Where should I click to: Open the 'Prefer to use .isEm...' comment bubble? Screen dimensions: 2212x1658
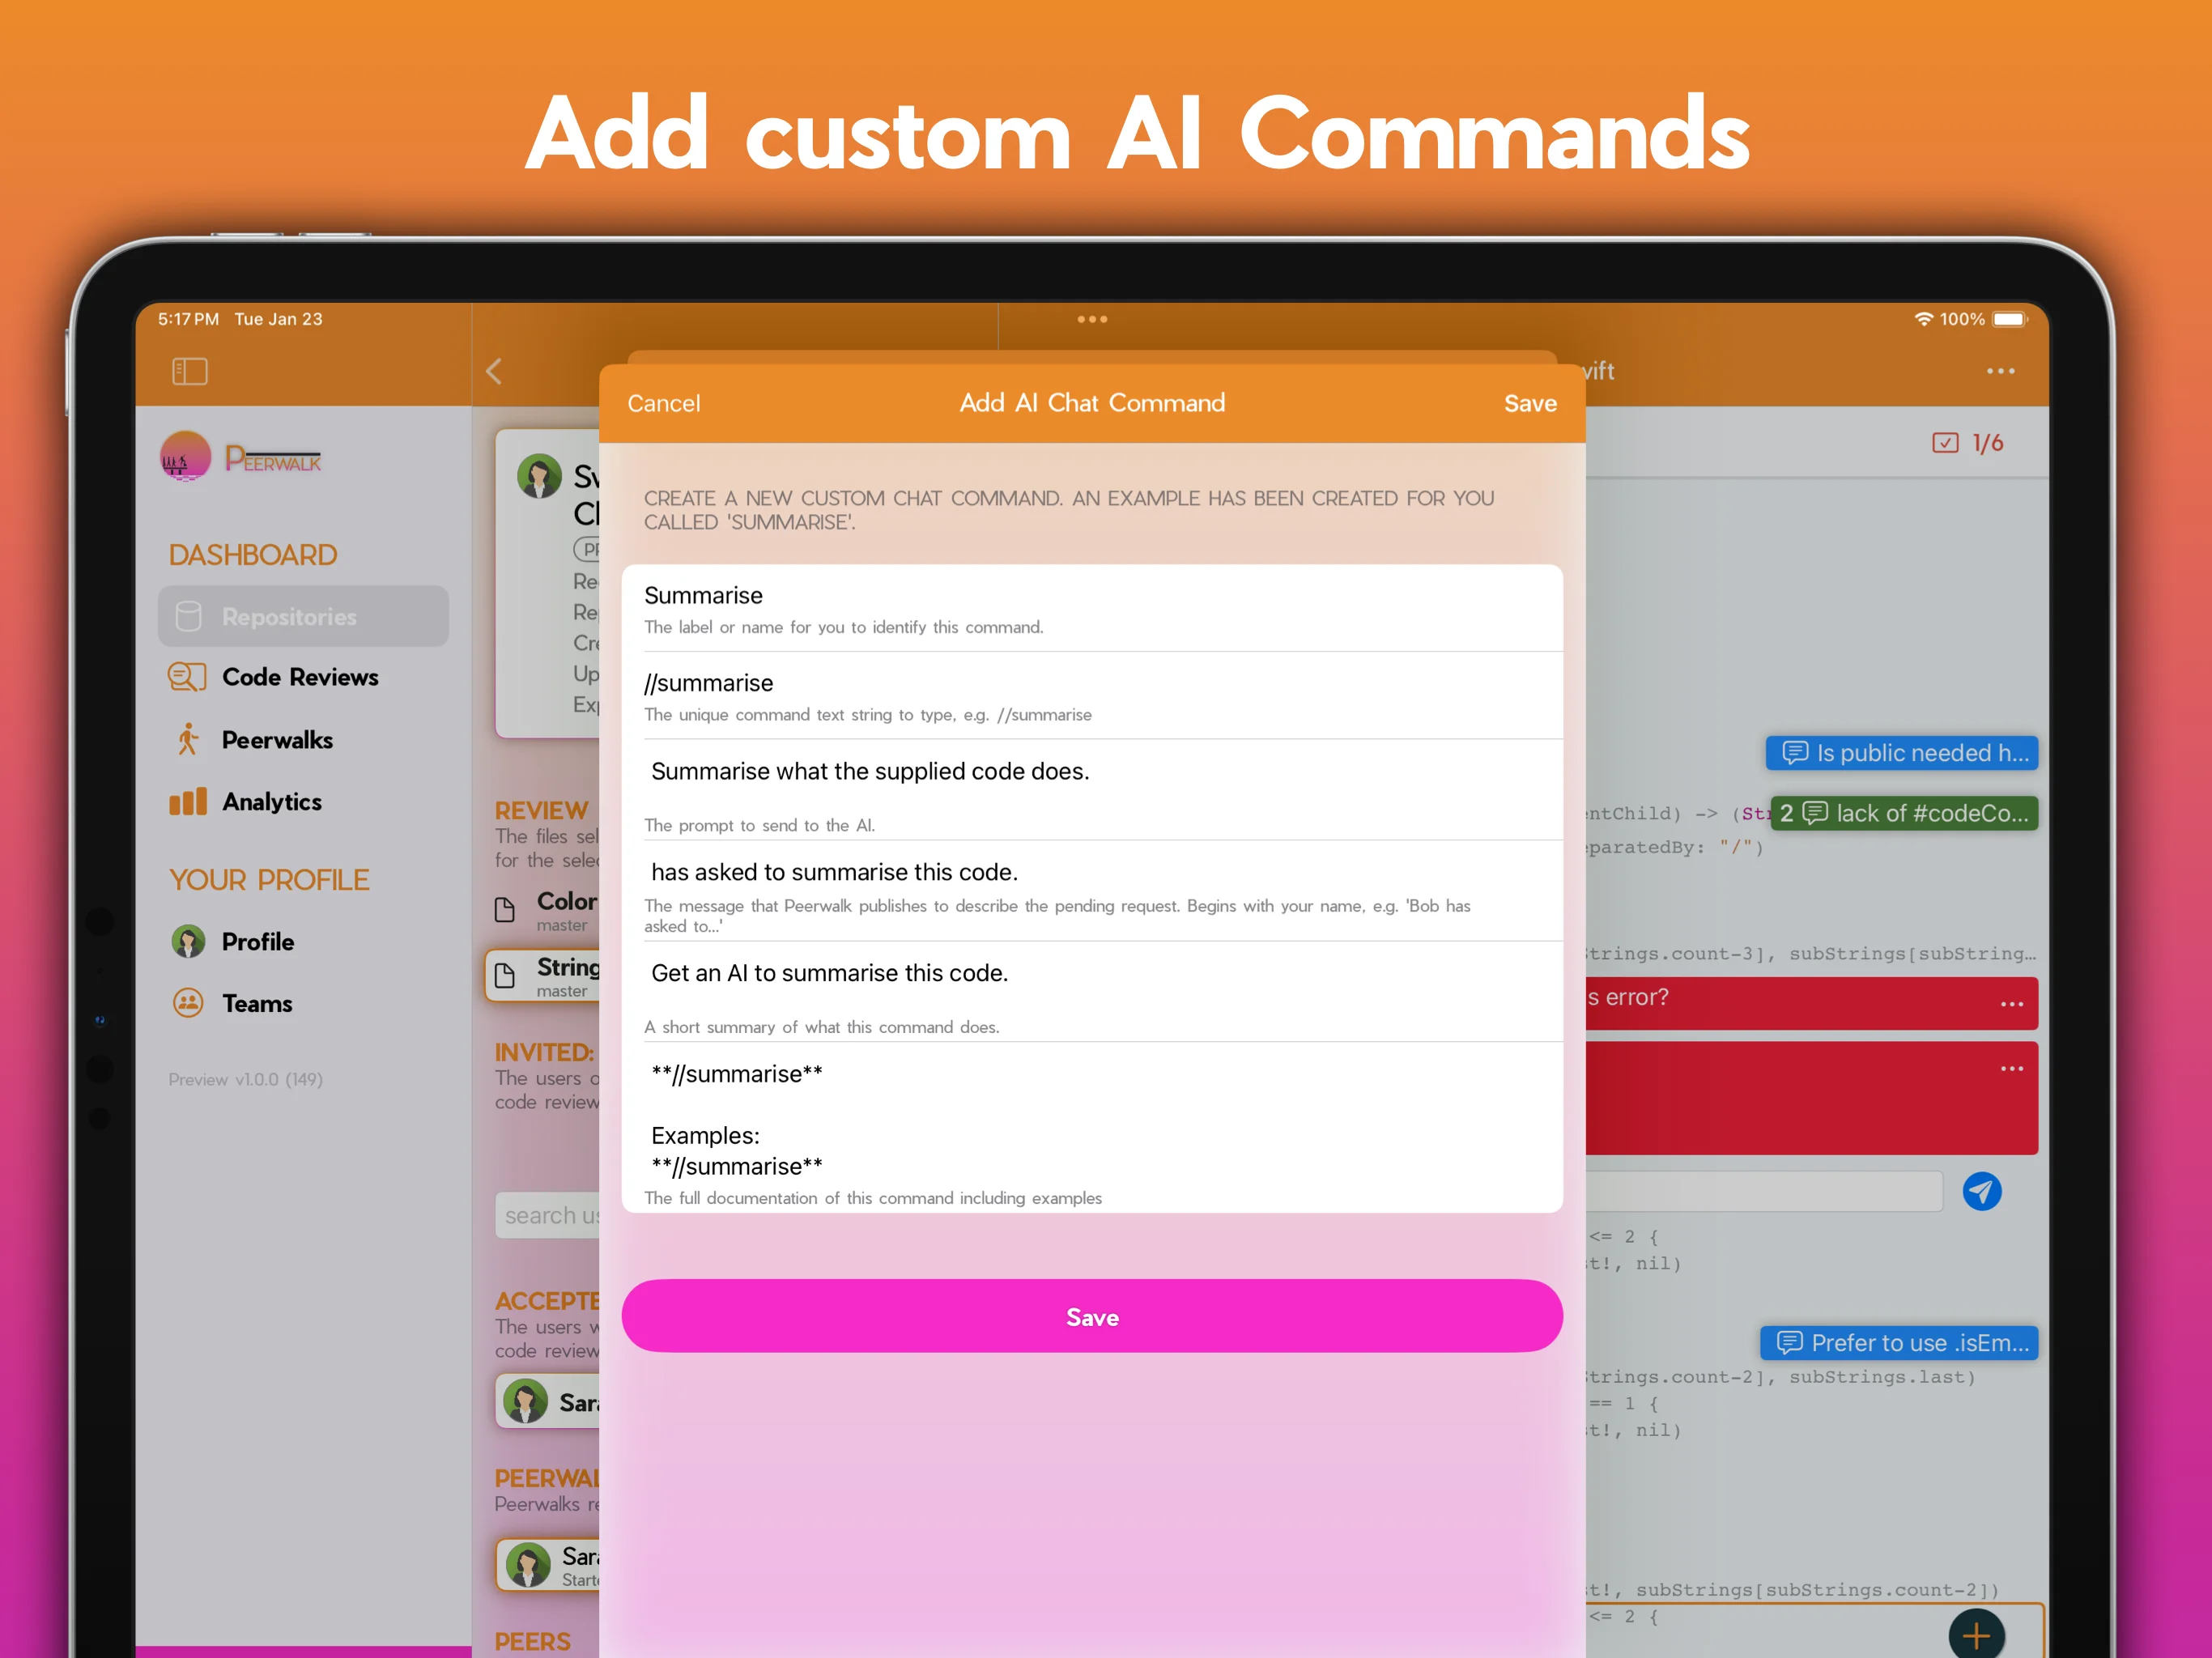tap(1899, 1343)
